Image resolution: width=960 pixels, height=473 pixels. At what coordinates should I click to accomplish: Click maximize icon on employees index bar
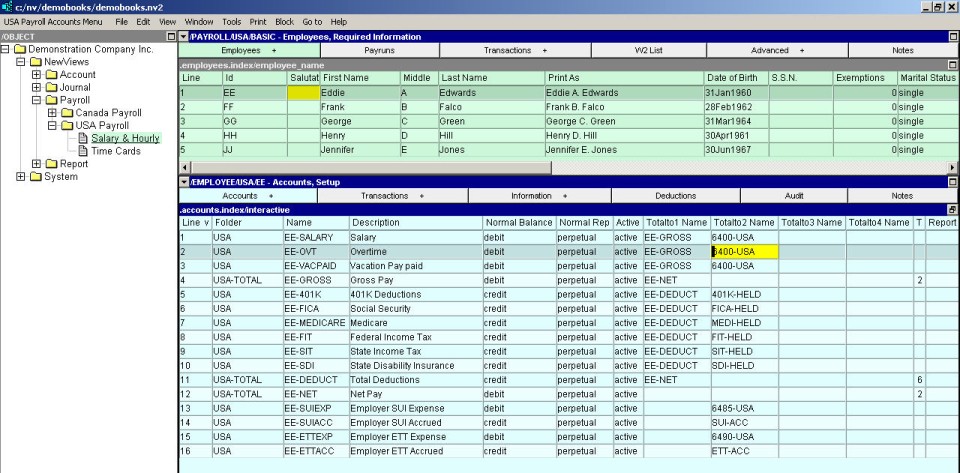click(952, 64)
